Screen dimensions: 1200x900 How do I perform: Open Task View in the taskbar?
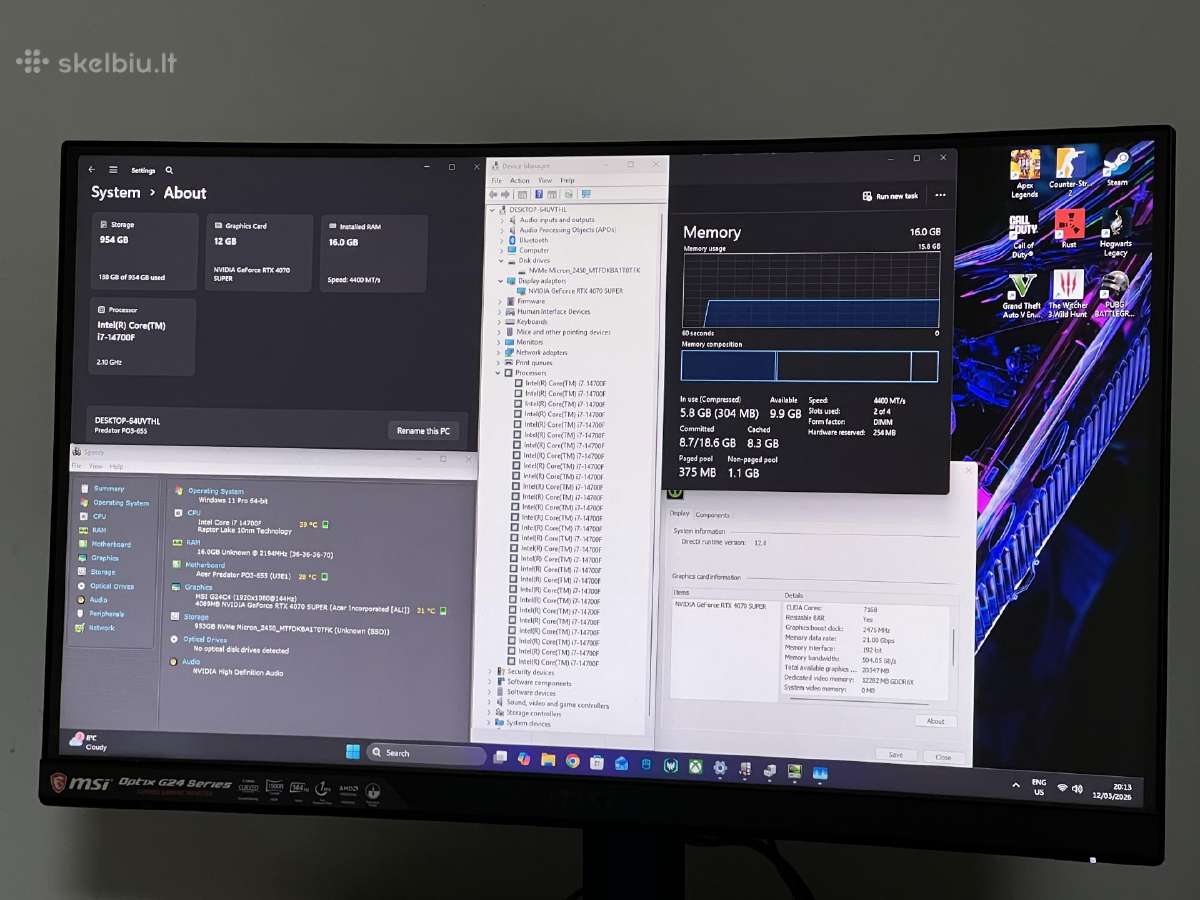(500, 758)
